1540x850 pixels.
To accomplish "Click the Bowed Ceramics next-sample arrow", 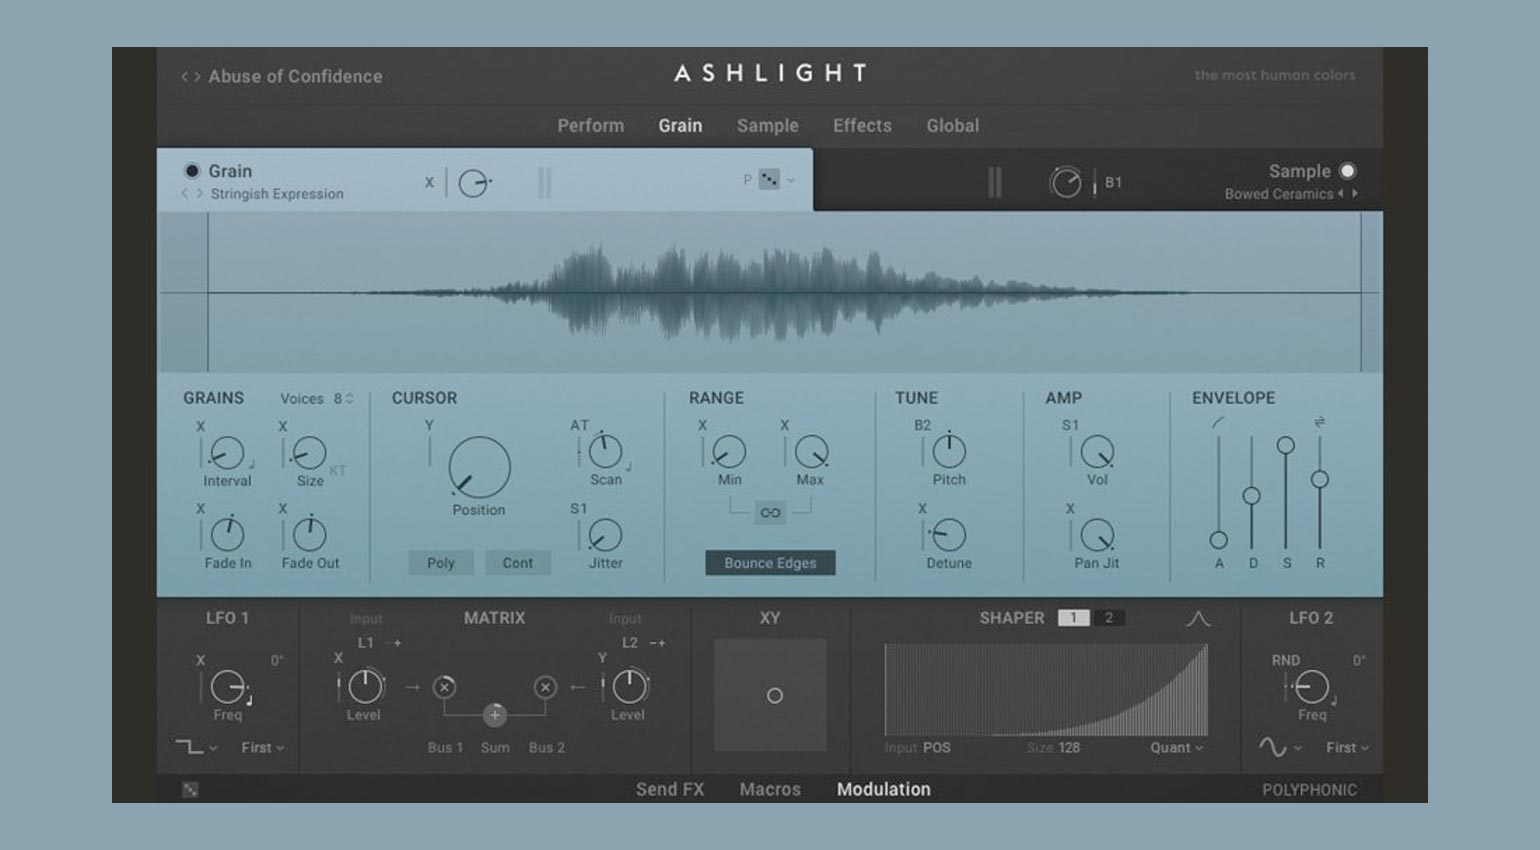I will click(x=1355, y=194).
